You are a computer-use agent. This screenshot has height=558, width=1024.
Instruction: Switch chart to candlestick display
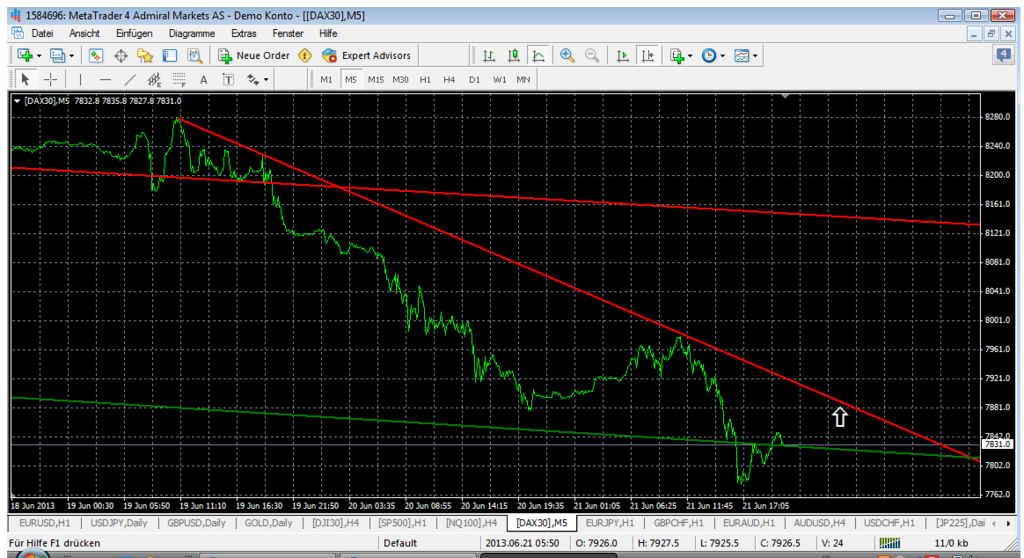click(x=514, y=56)
